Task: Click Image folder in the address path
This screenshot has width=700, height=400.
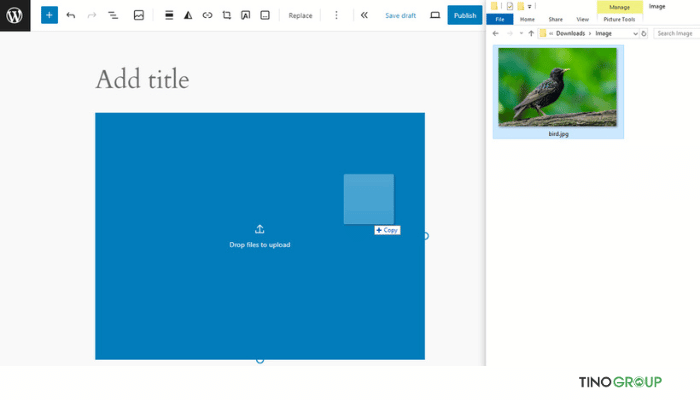Action: tap(603, 33)
